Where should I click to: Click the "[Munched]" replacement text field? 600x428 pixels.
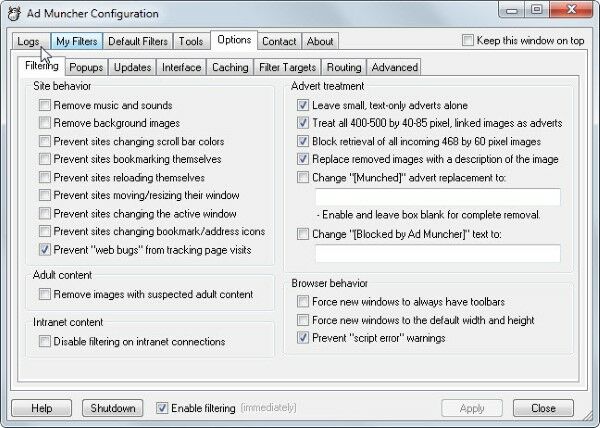438,197
